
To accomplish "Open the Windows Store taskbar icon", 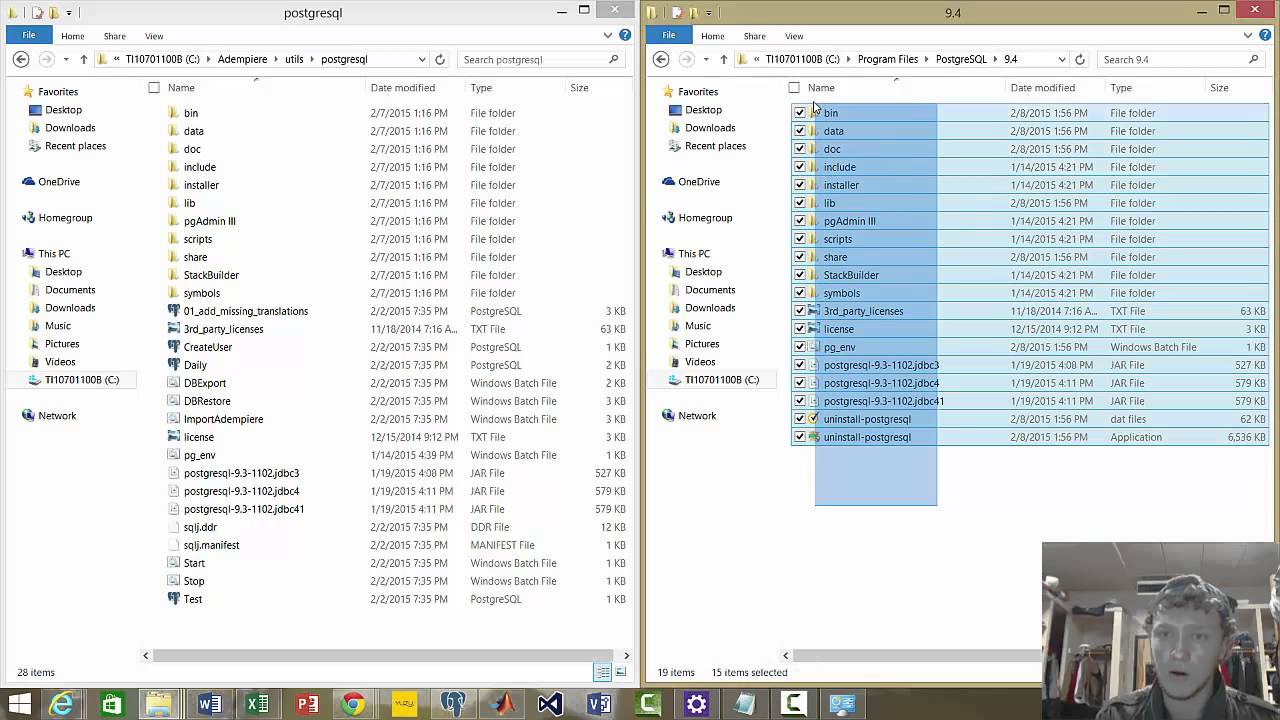I will pyautogui.click(x=111, y=704).
